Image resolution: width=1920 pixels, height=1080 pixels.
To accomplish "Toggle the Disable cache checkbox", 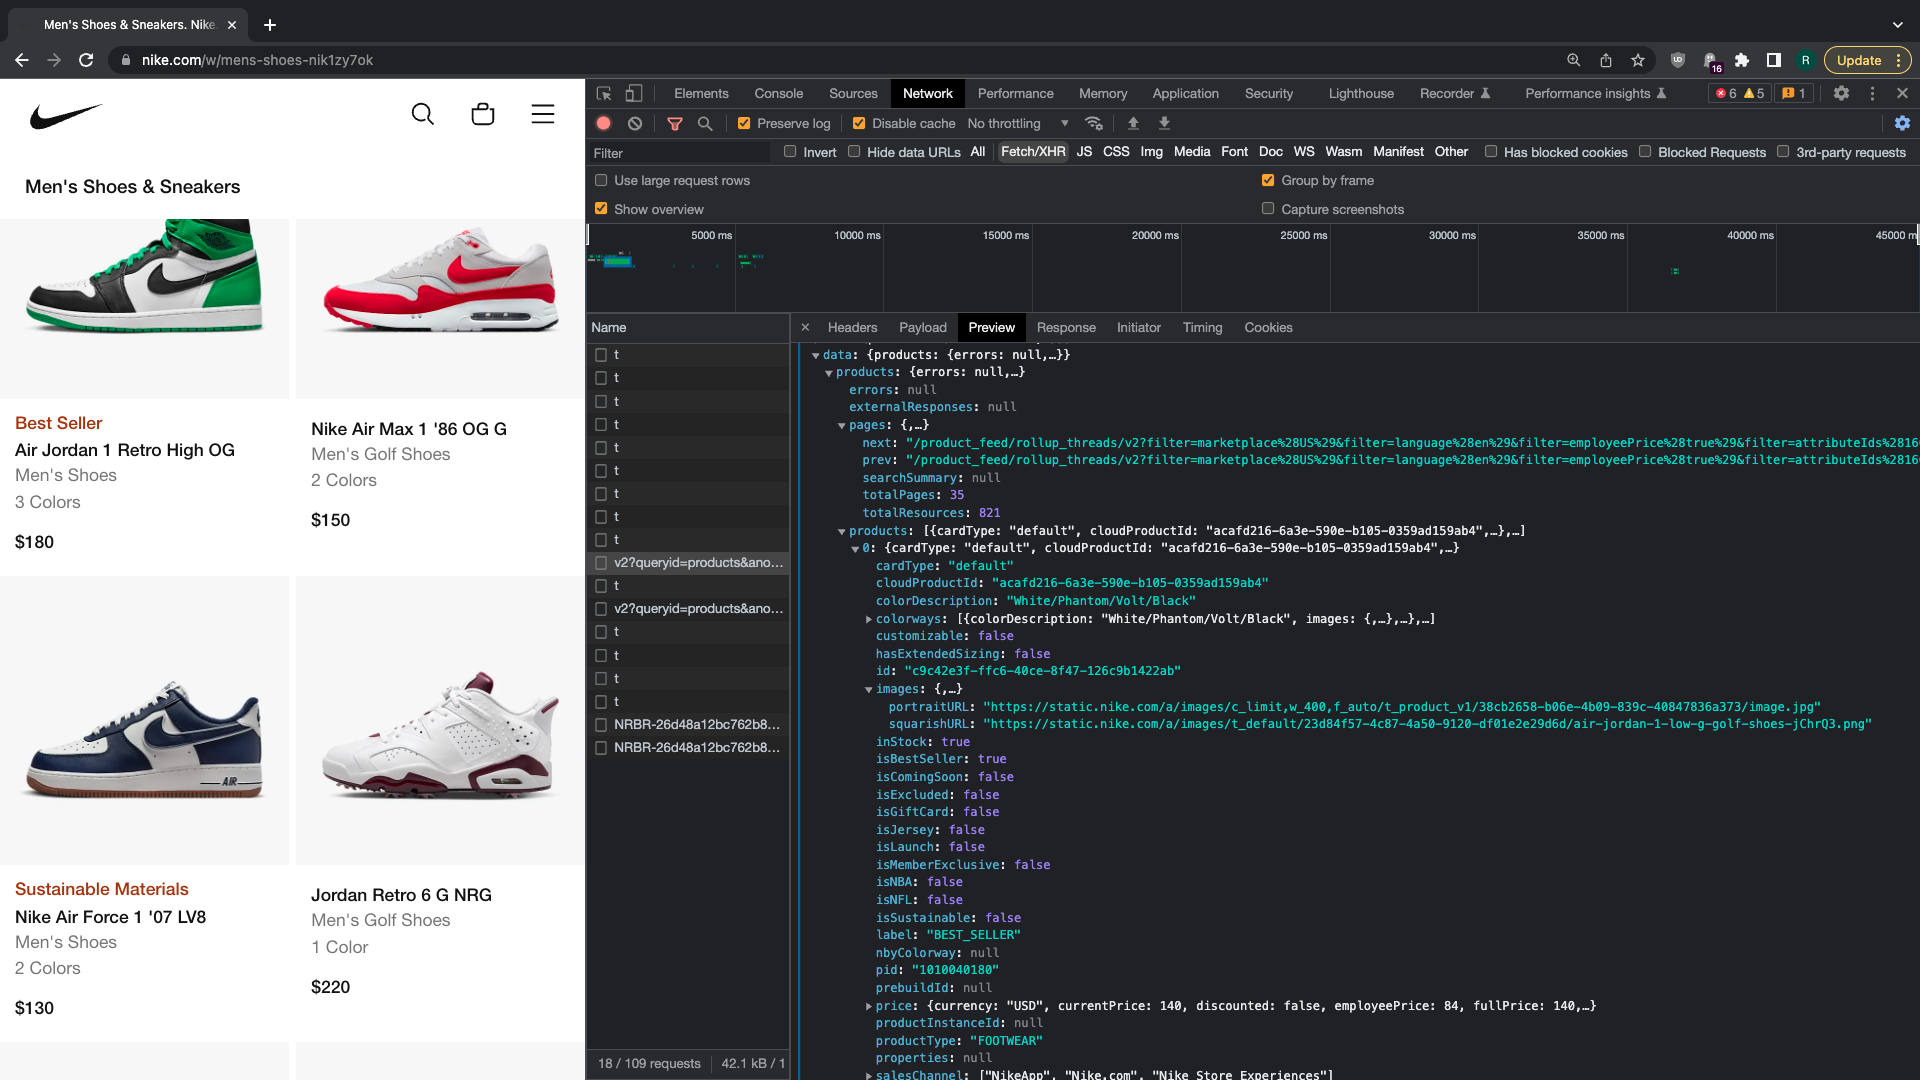I will [859, 123].
